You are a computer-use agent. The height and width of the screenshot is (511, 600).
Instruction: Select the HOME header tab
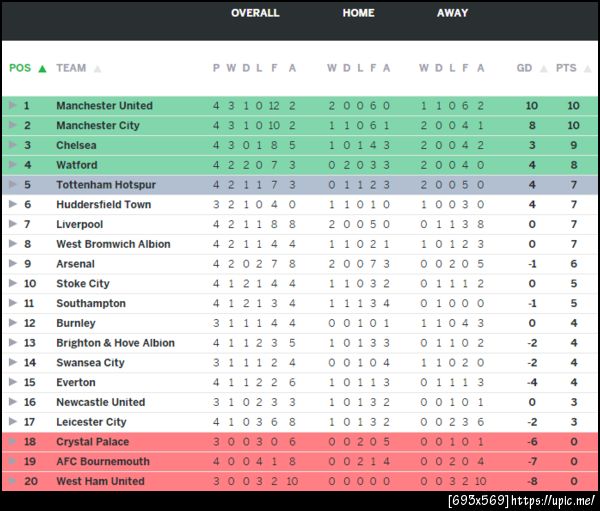pos(358,13)
